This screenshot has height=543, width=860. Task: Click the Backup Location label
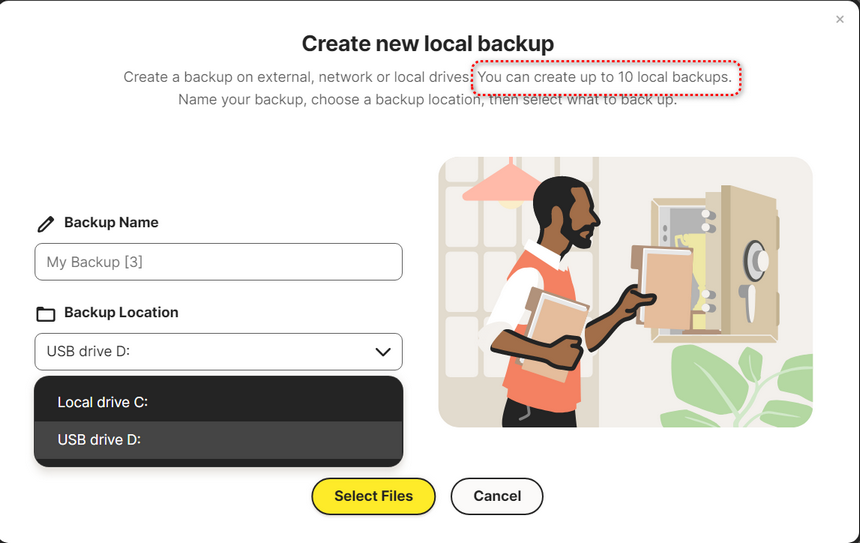[x=121, y=313]
